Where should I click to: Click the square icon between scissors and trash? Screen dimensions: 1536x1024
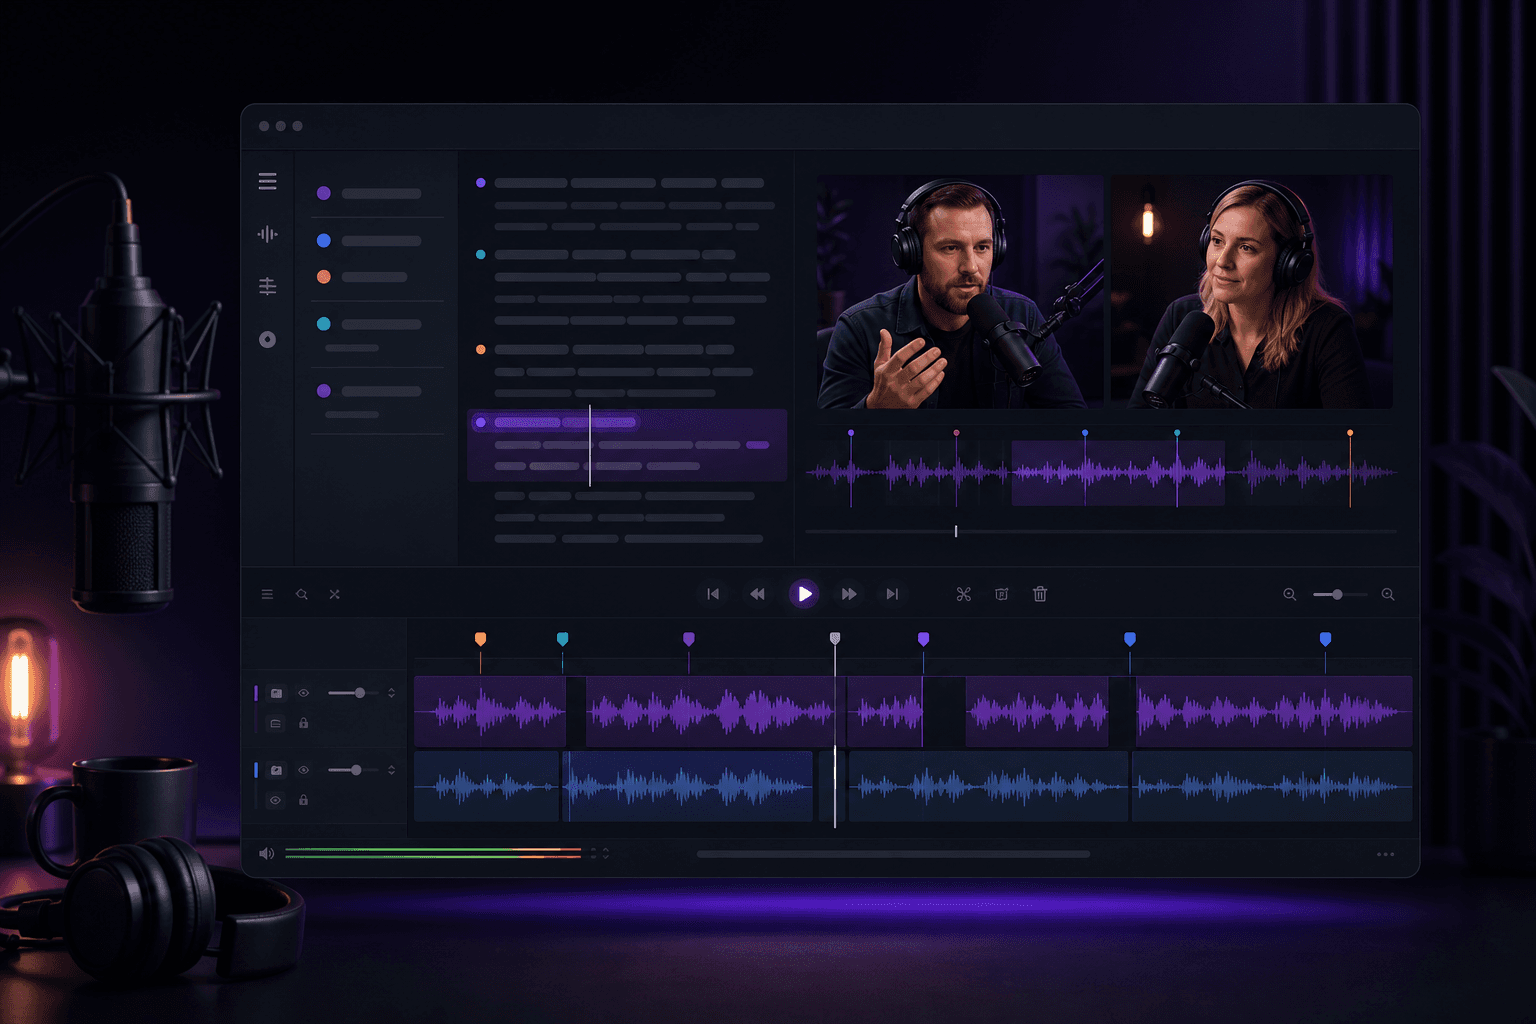point(1001,594)
